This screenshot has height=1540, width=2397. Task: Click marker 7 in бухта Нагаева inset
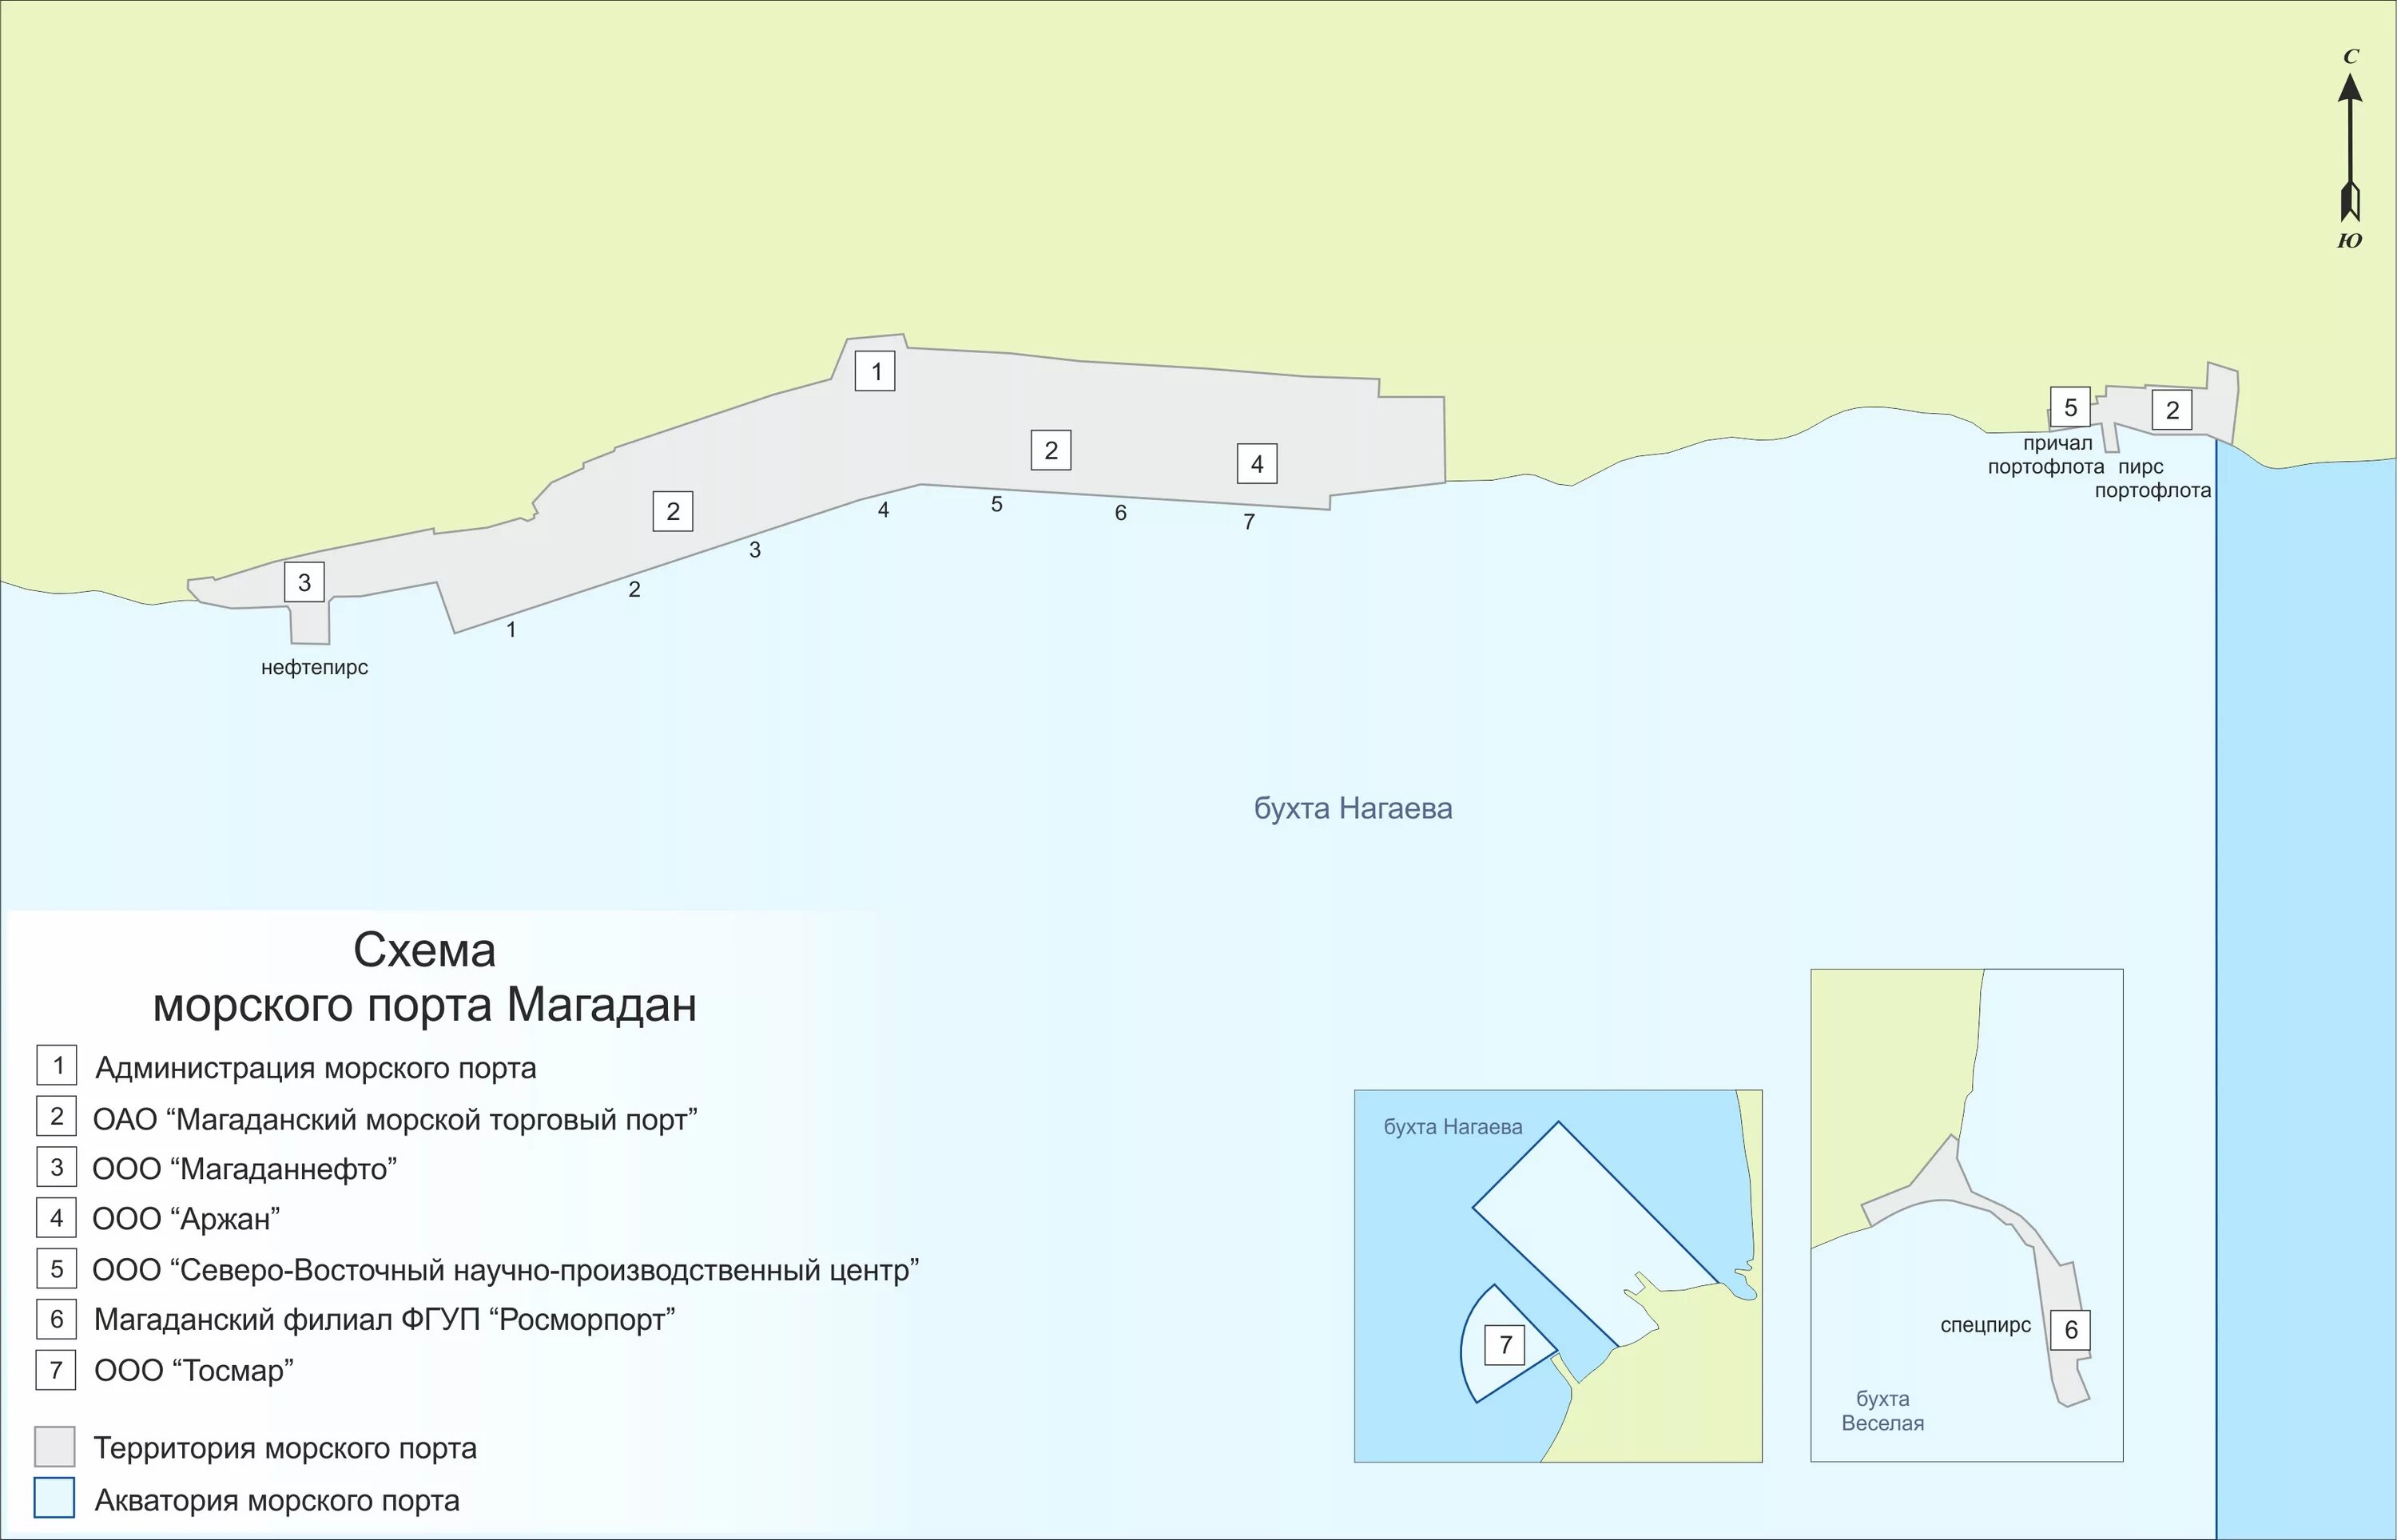1505,1344
